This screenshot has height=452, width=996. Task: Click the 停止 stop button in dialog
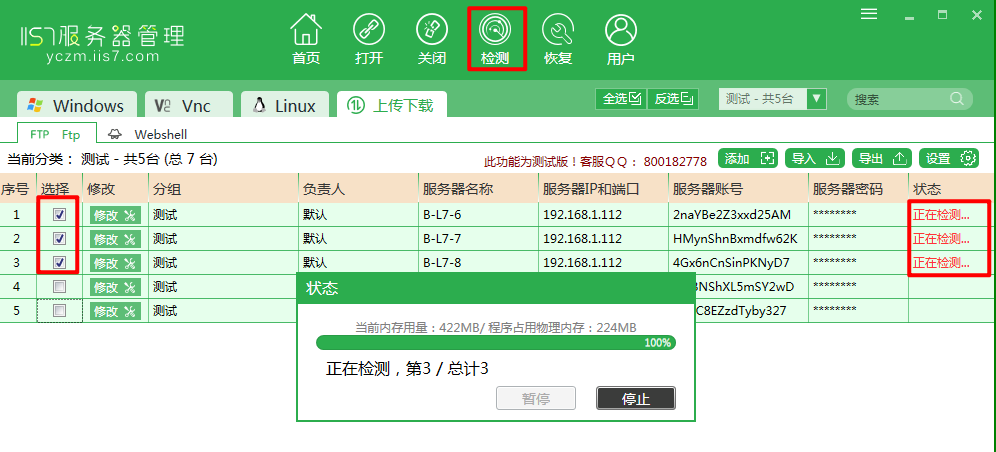pyautogui.click(x=636, y=399)
